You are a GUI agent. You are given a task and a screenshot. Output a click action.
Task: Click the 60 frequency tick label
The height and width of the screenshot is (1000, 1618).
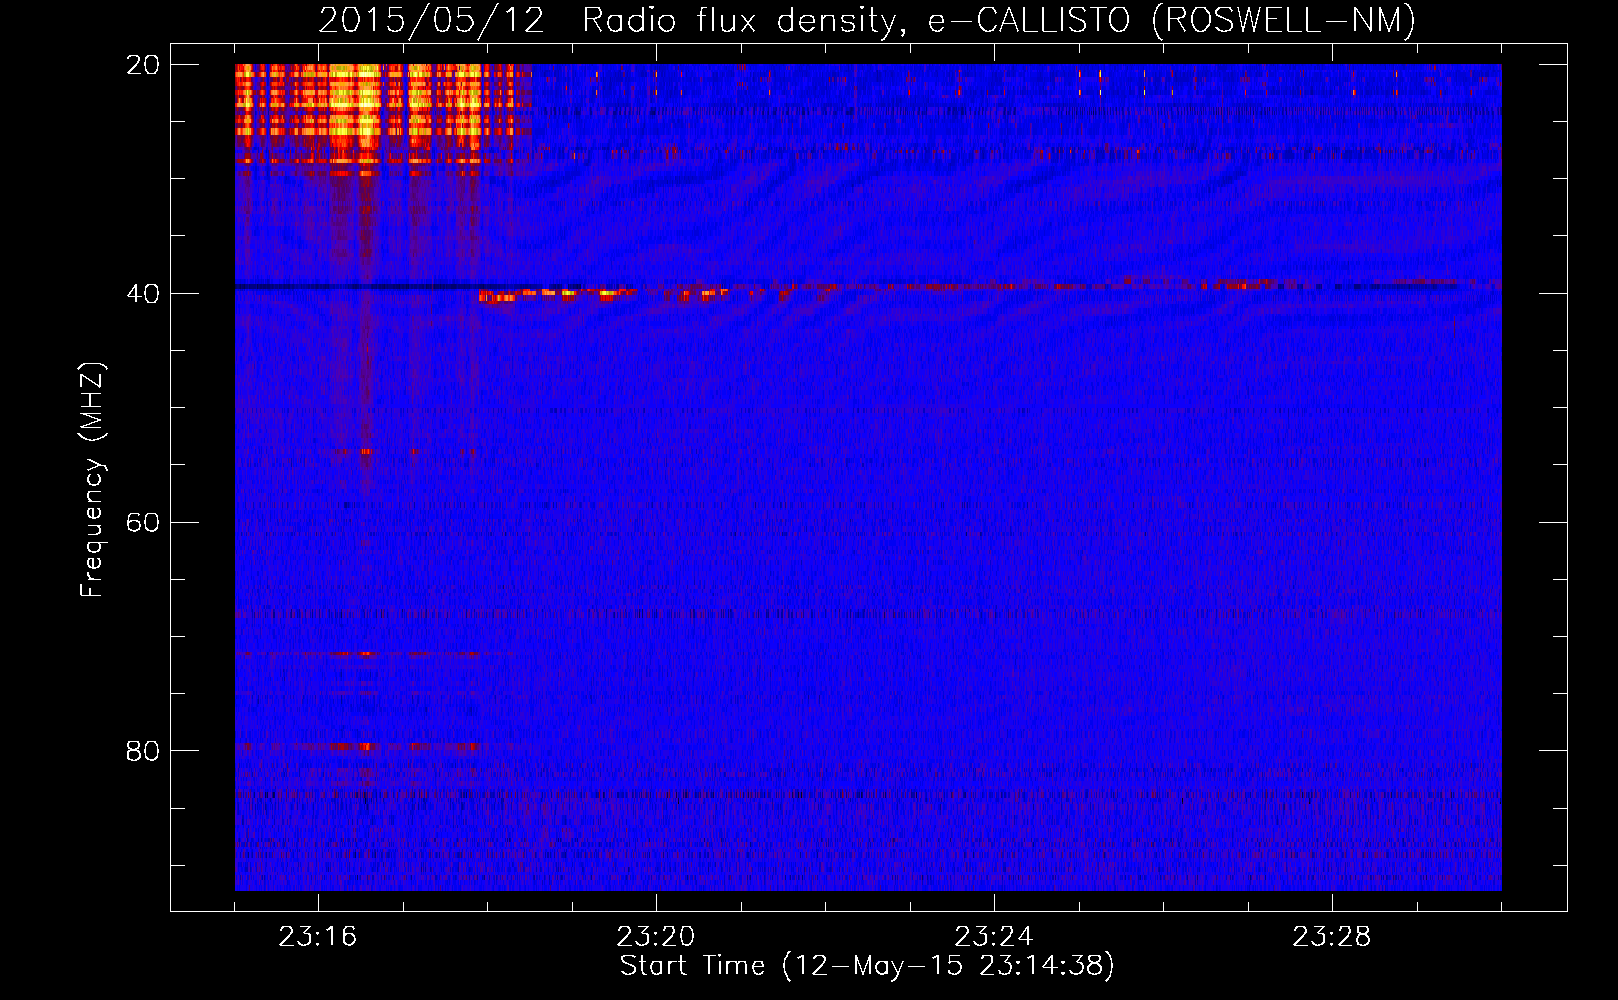pos(143,523)
